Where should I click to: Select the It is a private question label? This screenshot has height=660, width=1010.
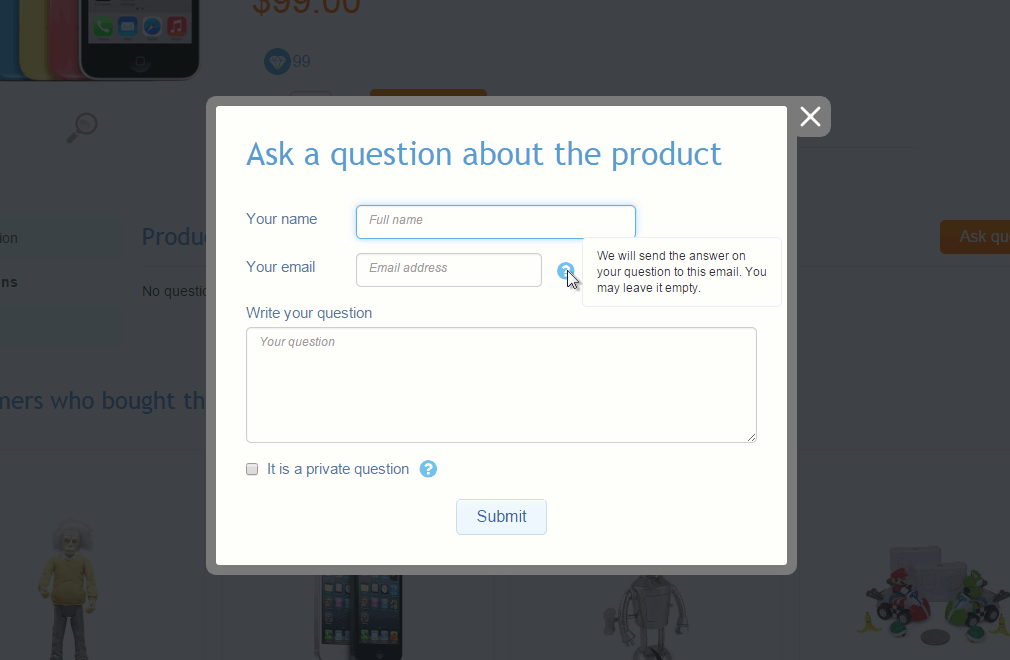[x=338, y=469]
